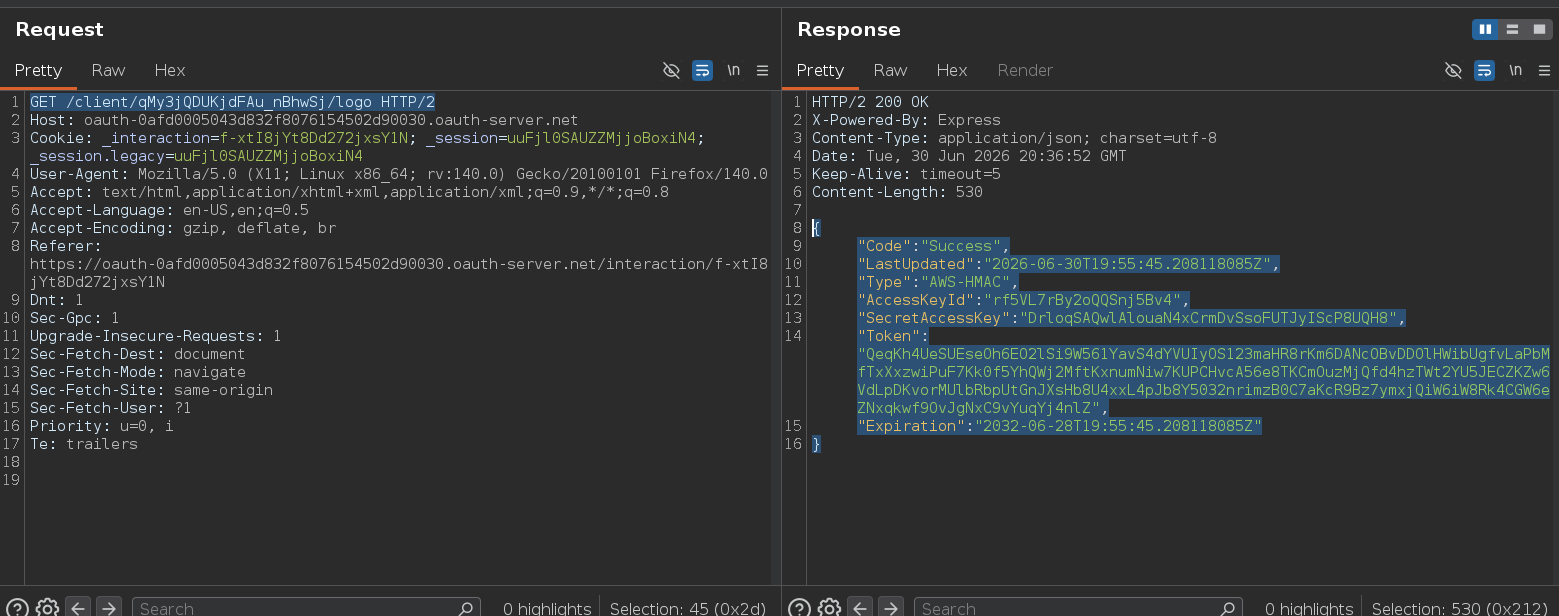Toggle word wrap icon in Request panel
The height and width of the screenshot is (616, 1559).
point(702,70)
